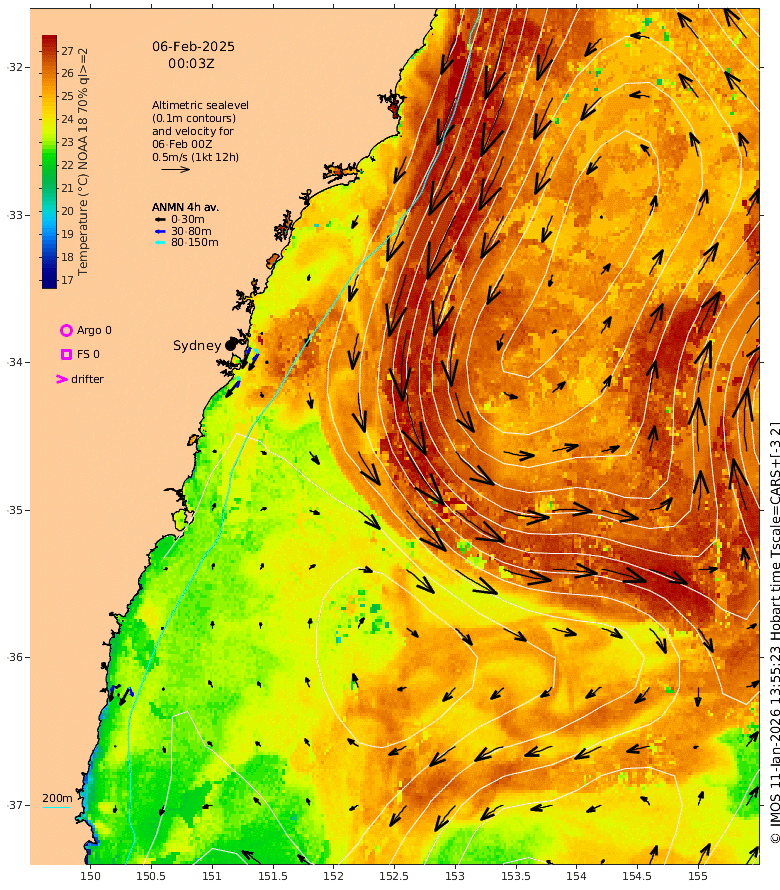Click the -37 latitude tick label
This screenshot has height=890, width=780.
[15, 805]
